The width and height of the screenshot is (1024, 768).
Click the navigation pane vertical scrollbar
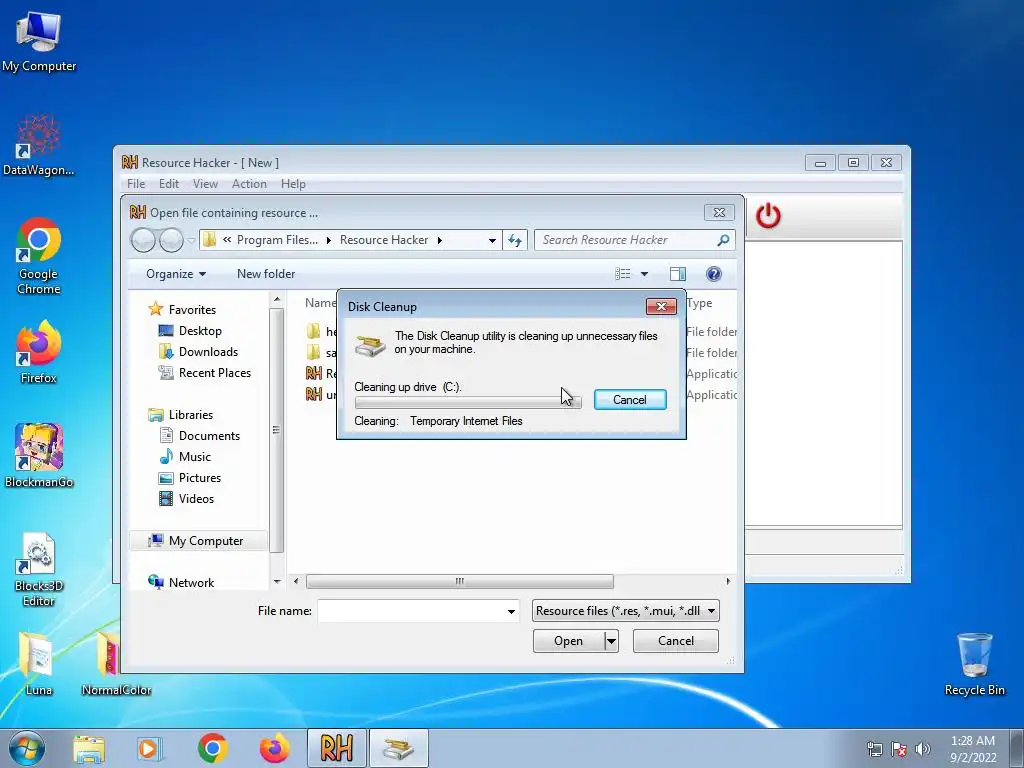point(276,430)
